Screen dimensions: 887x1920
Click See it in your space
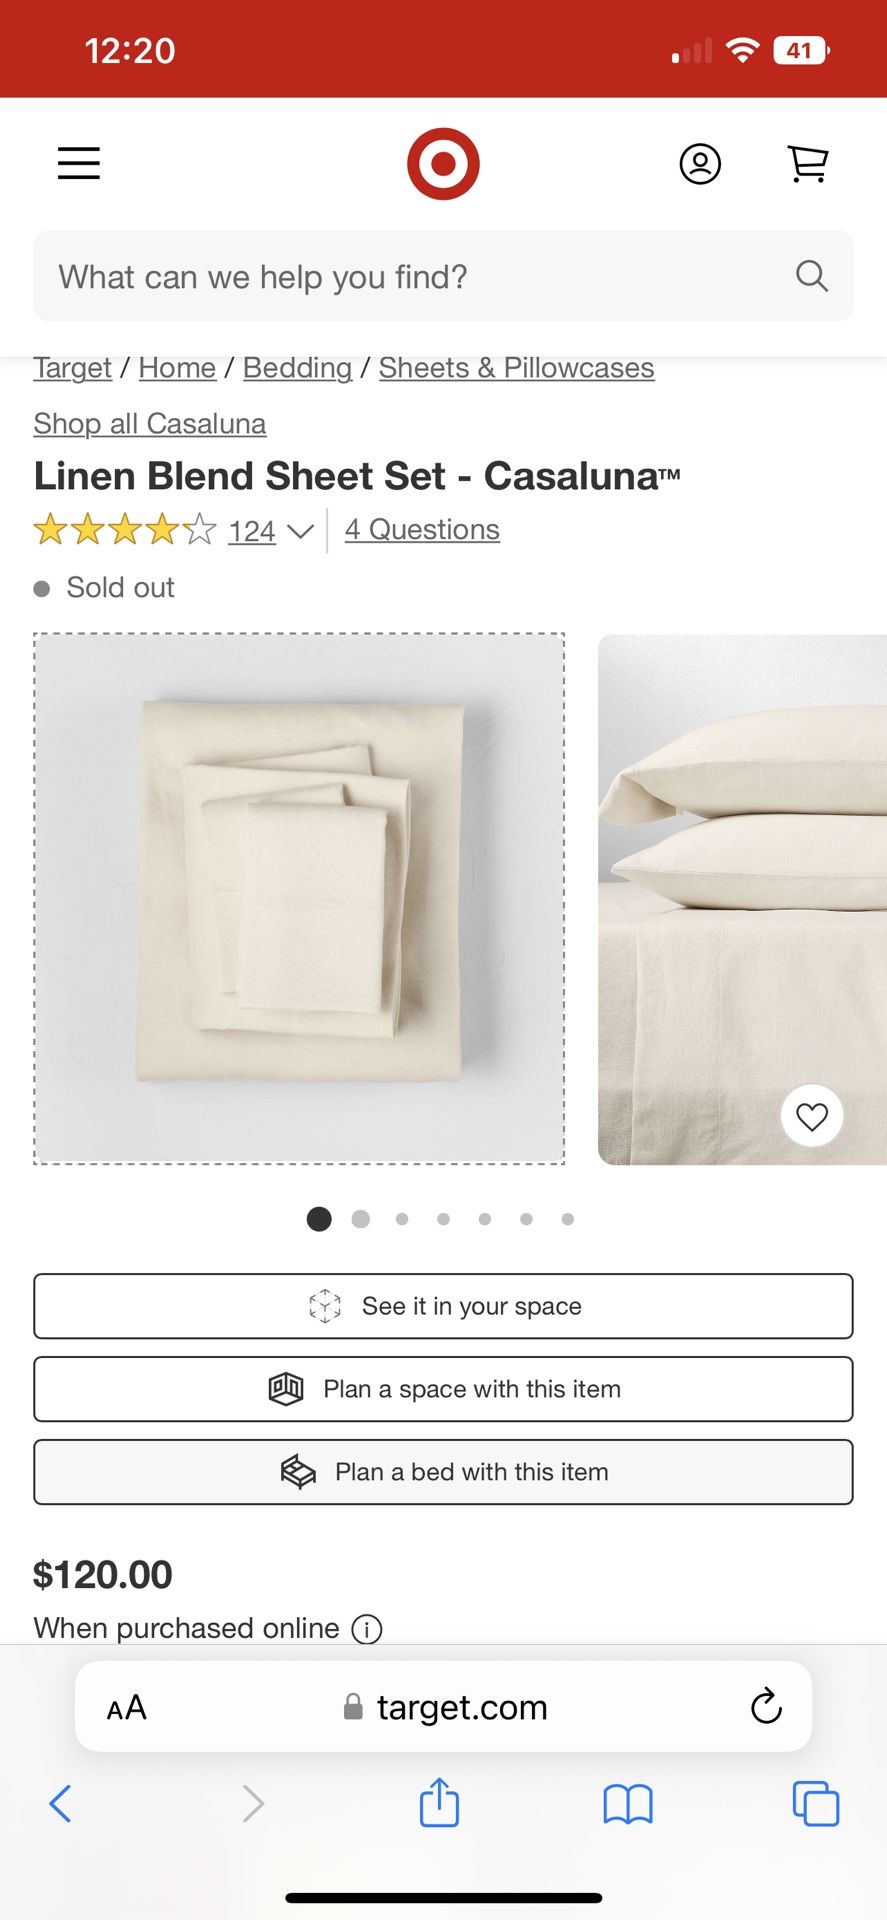pyautogui.click(x=443, y=1306)
